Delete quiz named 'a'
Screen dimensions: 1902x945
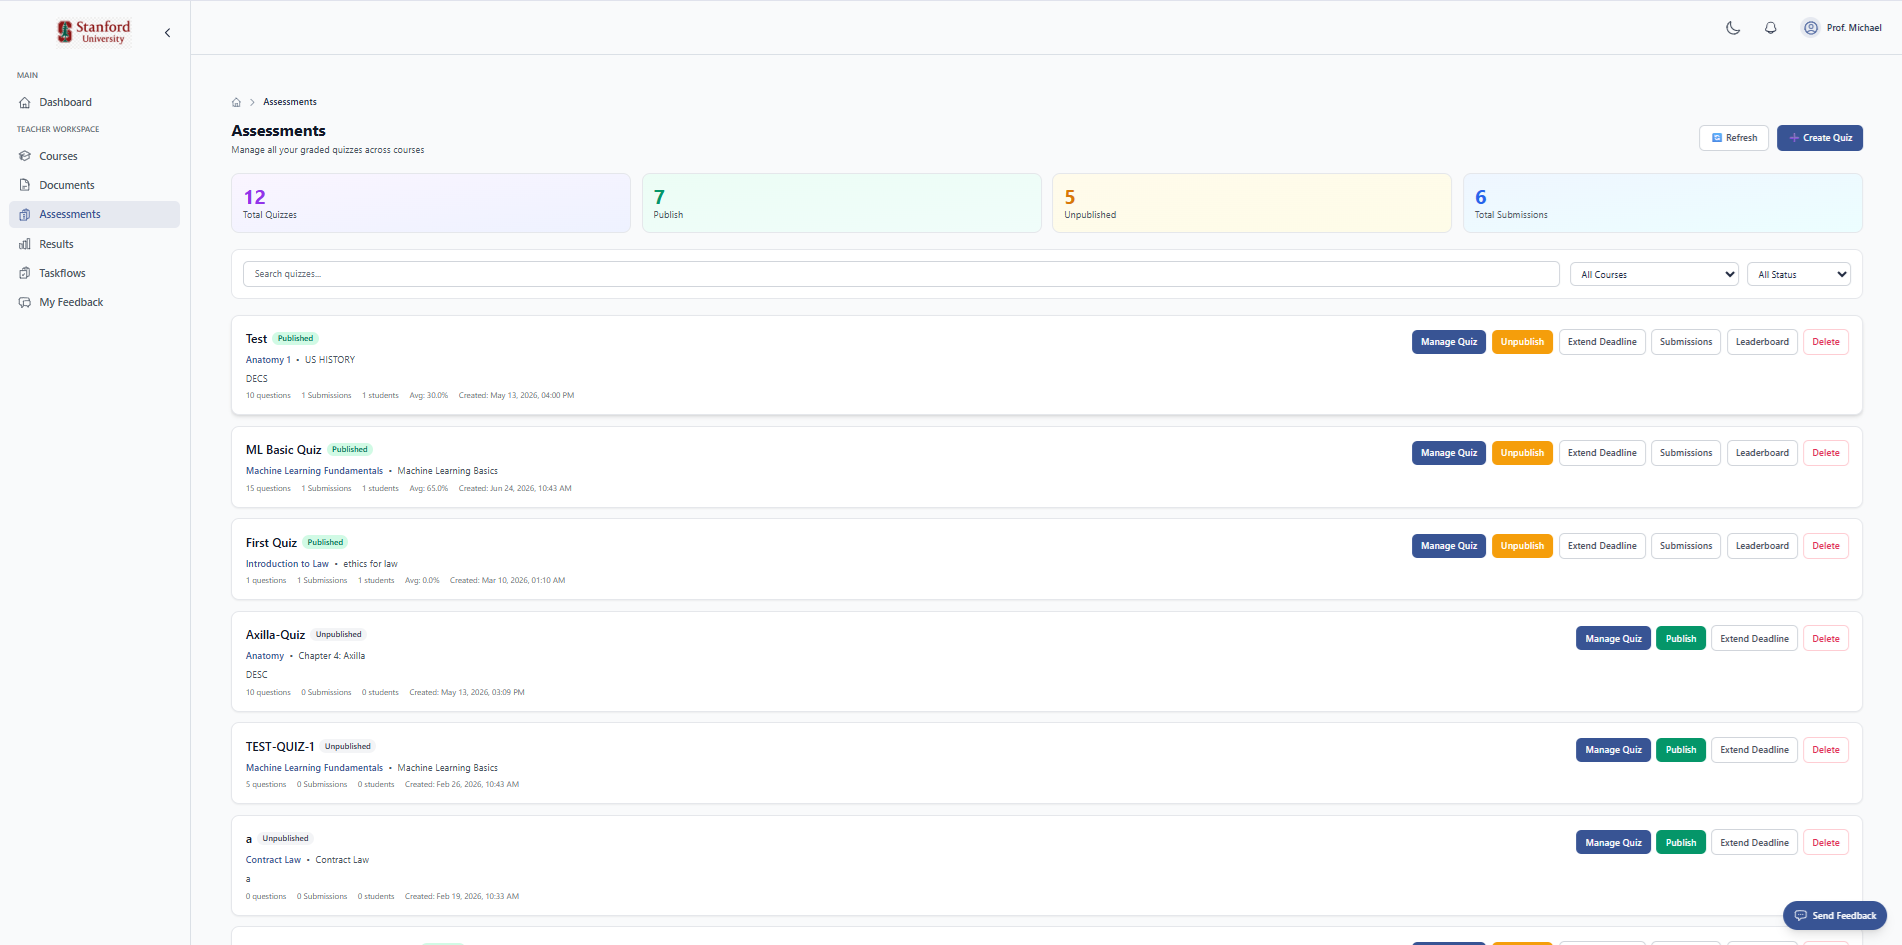pyautogui.click(x=1826, y=843)
